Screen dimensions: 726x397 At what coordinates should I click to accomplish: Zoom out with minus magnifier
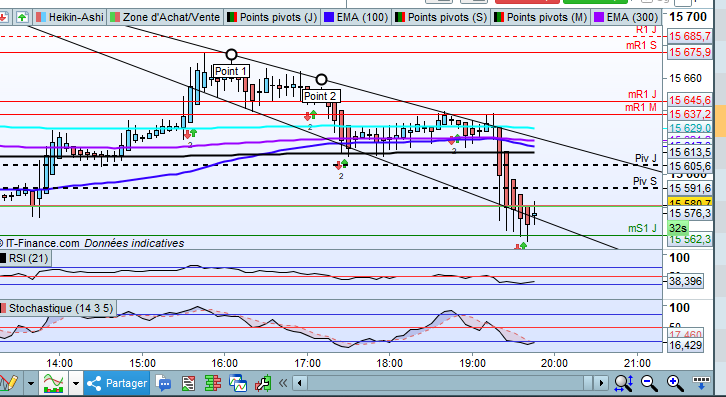(x=649, y=383)
